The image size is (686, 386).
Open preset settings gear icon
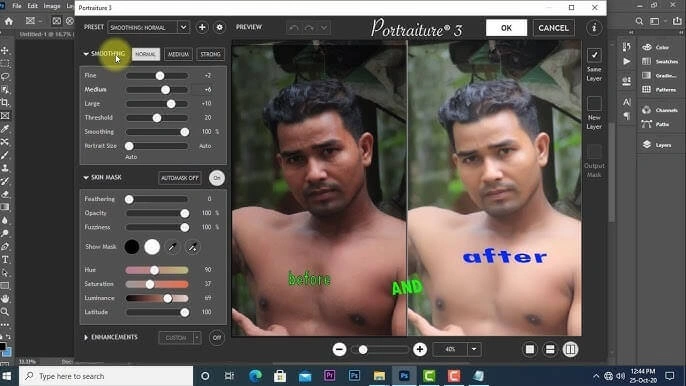point(220,27)
